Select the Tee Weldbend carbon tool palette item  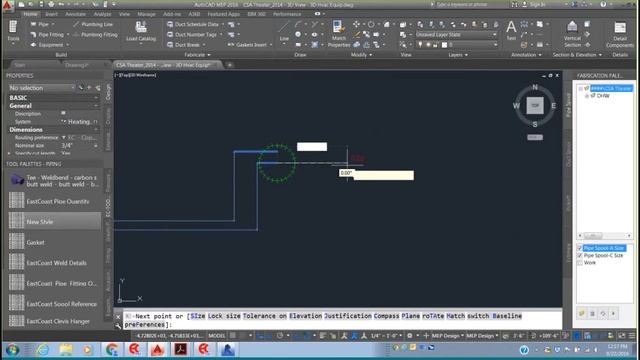(x=54, y=181)
